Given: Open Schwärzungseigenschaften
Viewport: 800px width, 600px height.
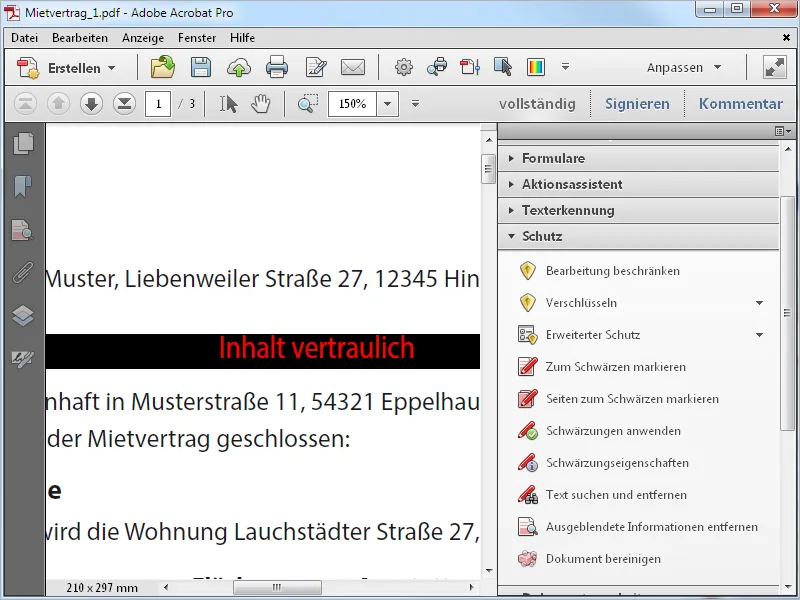Looking at the screenshot, I should (x=604, y=463).
